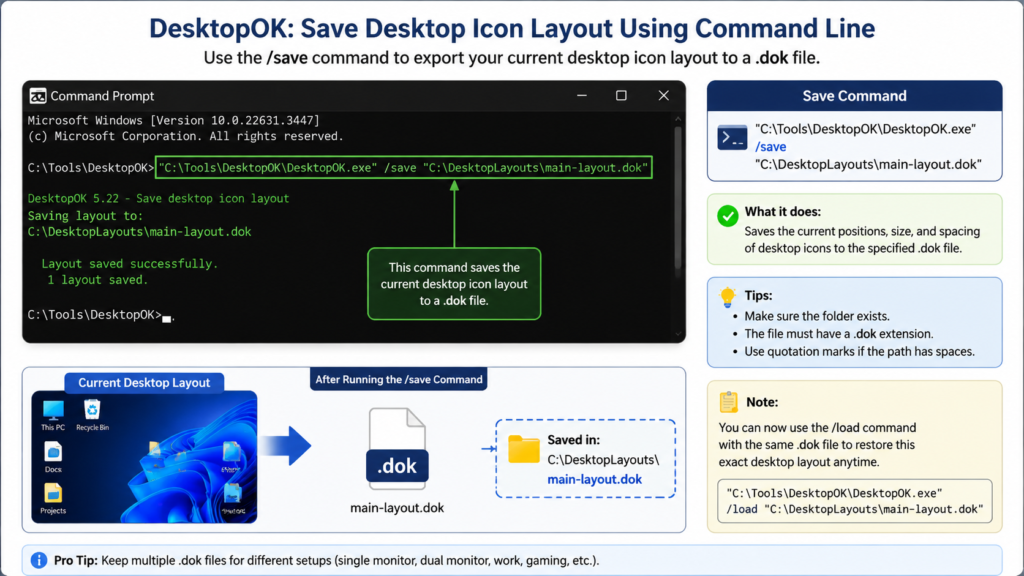Click '1 layout saved.' line in terminal
Screen dimensions: 1024x576
pos(97,280)
